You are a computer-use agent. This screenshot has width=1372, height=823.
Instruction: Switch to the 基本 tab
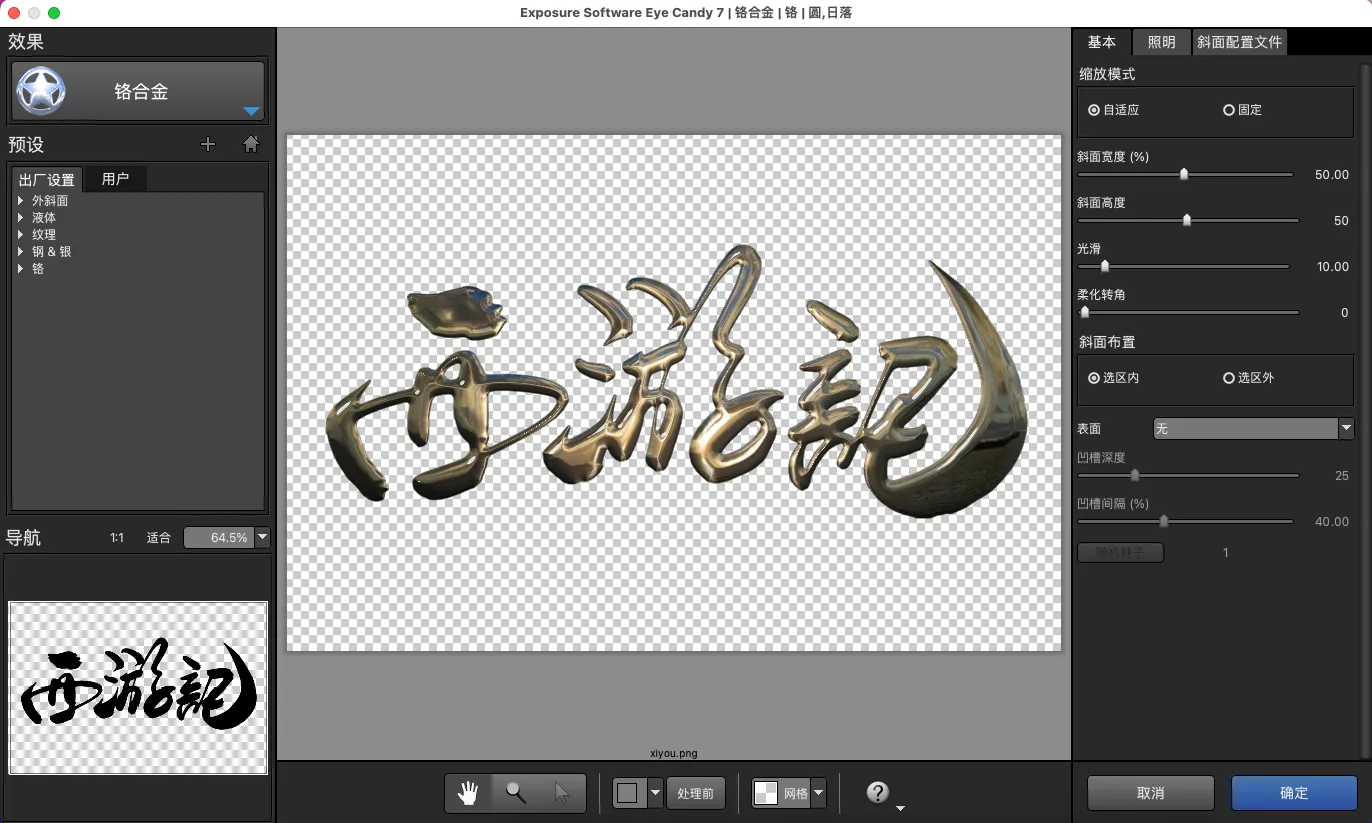coord(1102,42)
